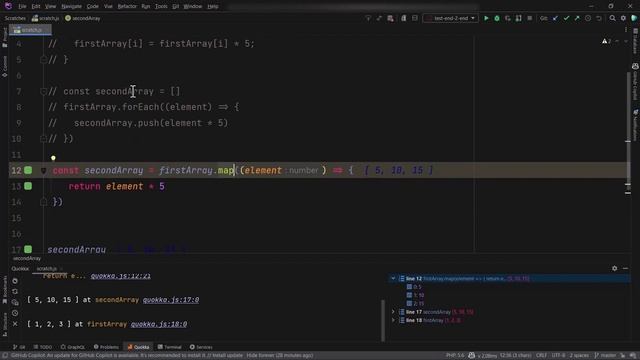Viewport: 640px width, 360px height.
Task: Expand the line 18 firstArray node
Action: pyautogui.click(x=393, y=320)
